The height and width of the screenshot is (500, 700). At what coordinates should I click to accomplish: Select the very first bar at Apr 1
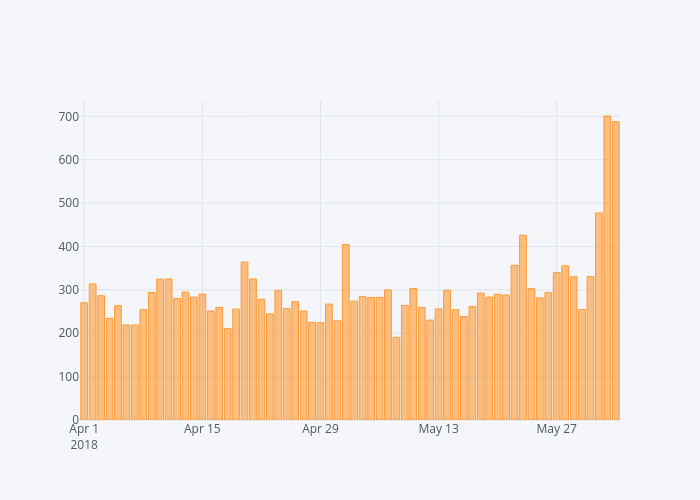84,361
